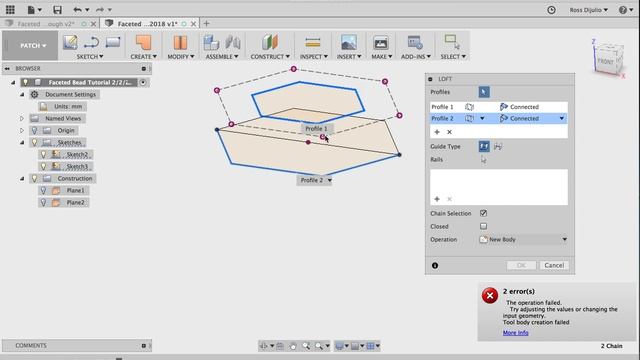Remove selected profile with X icon

coord(449,132)
